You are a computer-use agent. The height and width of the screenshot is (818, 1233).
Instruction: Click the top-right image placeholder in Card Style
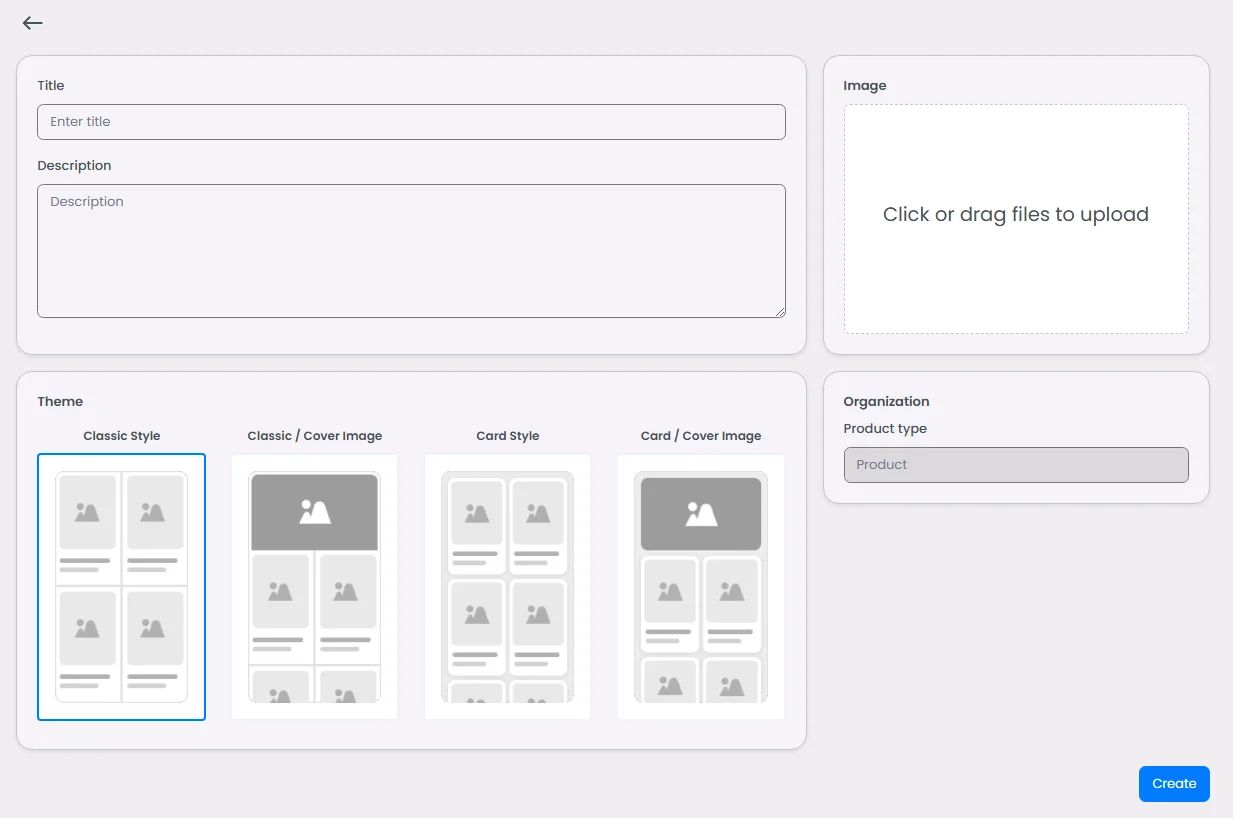(x=538, y=514)
